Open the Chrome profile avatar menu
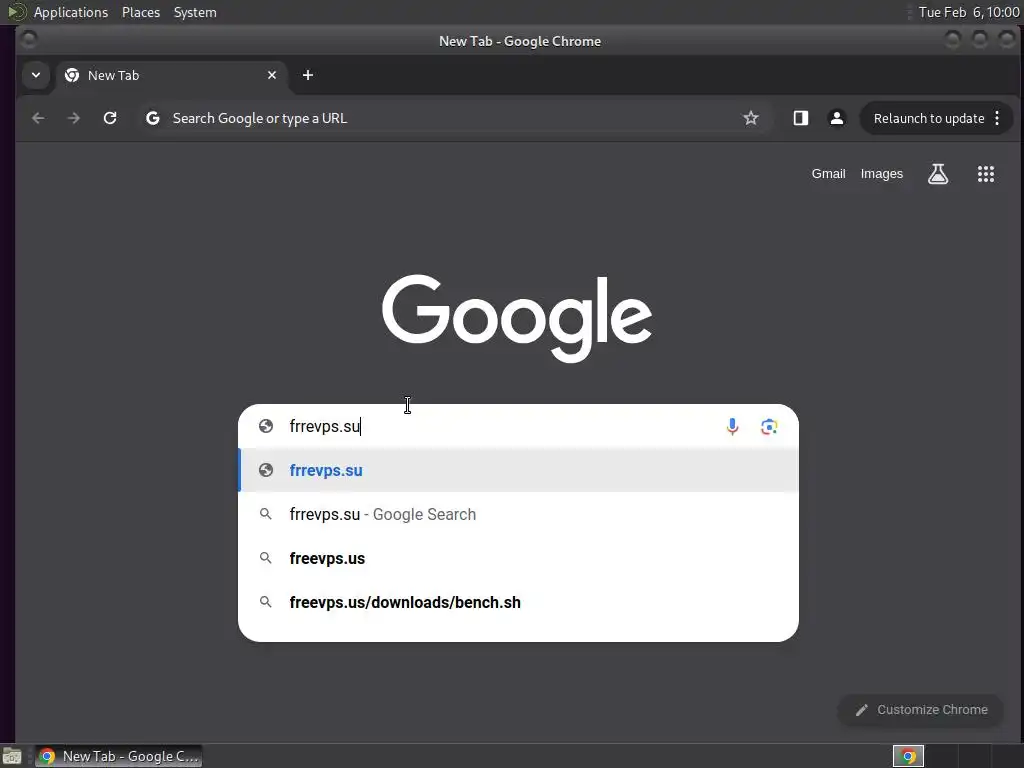Screen dimensions: 1024x768 837,118
